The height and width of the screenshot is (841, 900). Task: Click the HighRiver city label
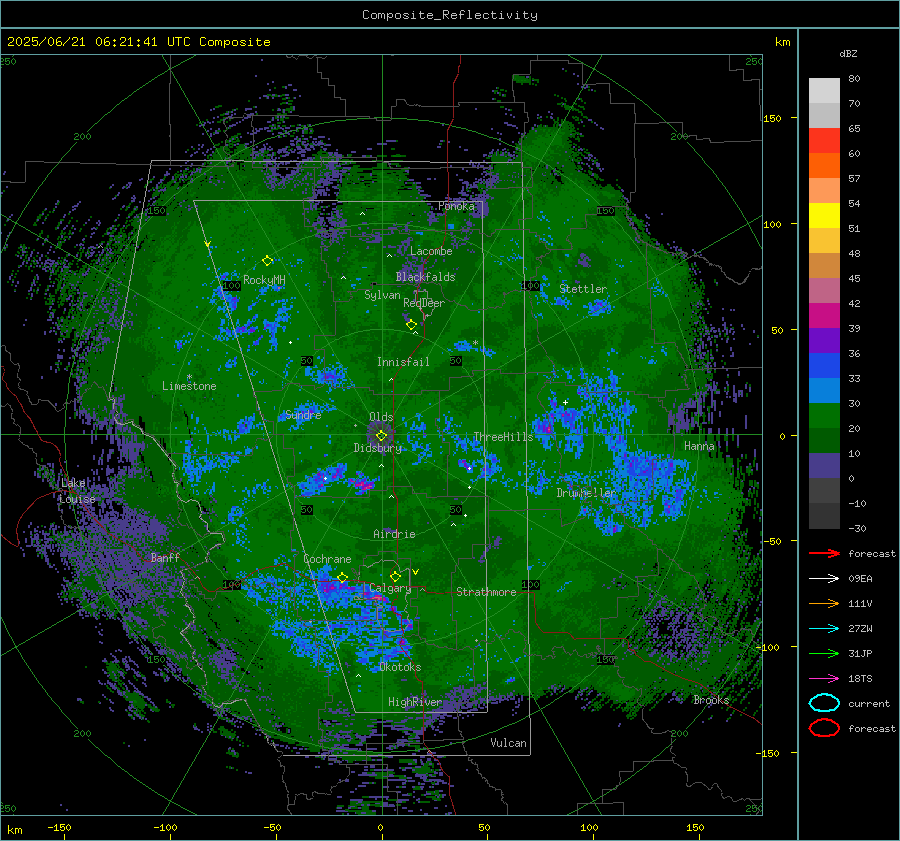point(415,702)
